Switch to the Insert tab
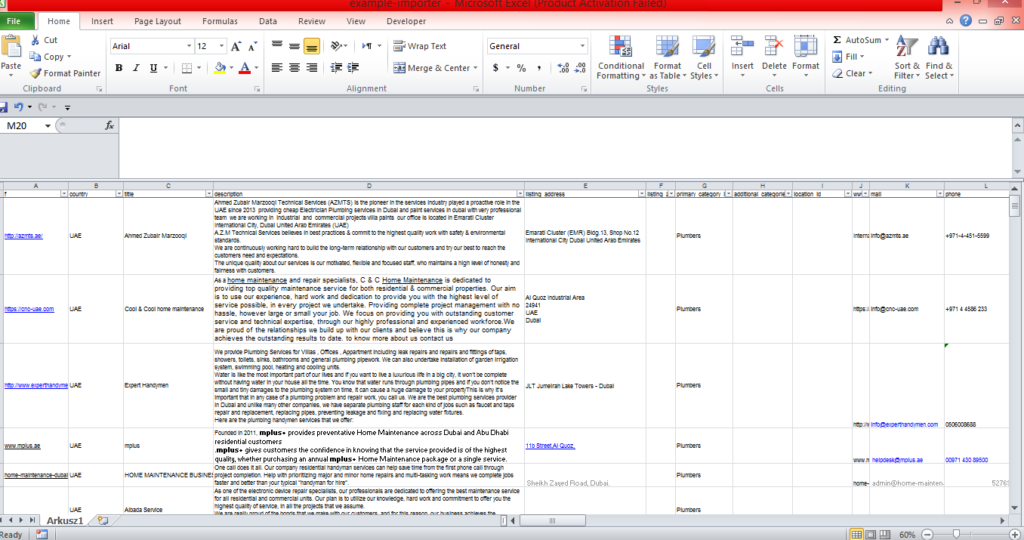1024x540 pixels. 102,21
